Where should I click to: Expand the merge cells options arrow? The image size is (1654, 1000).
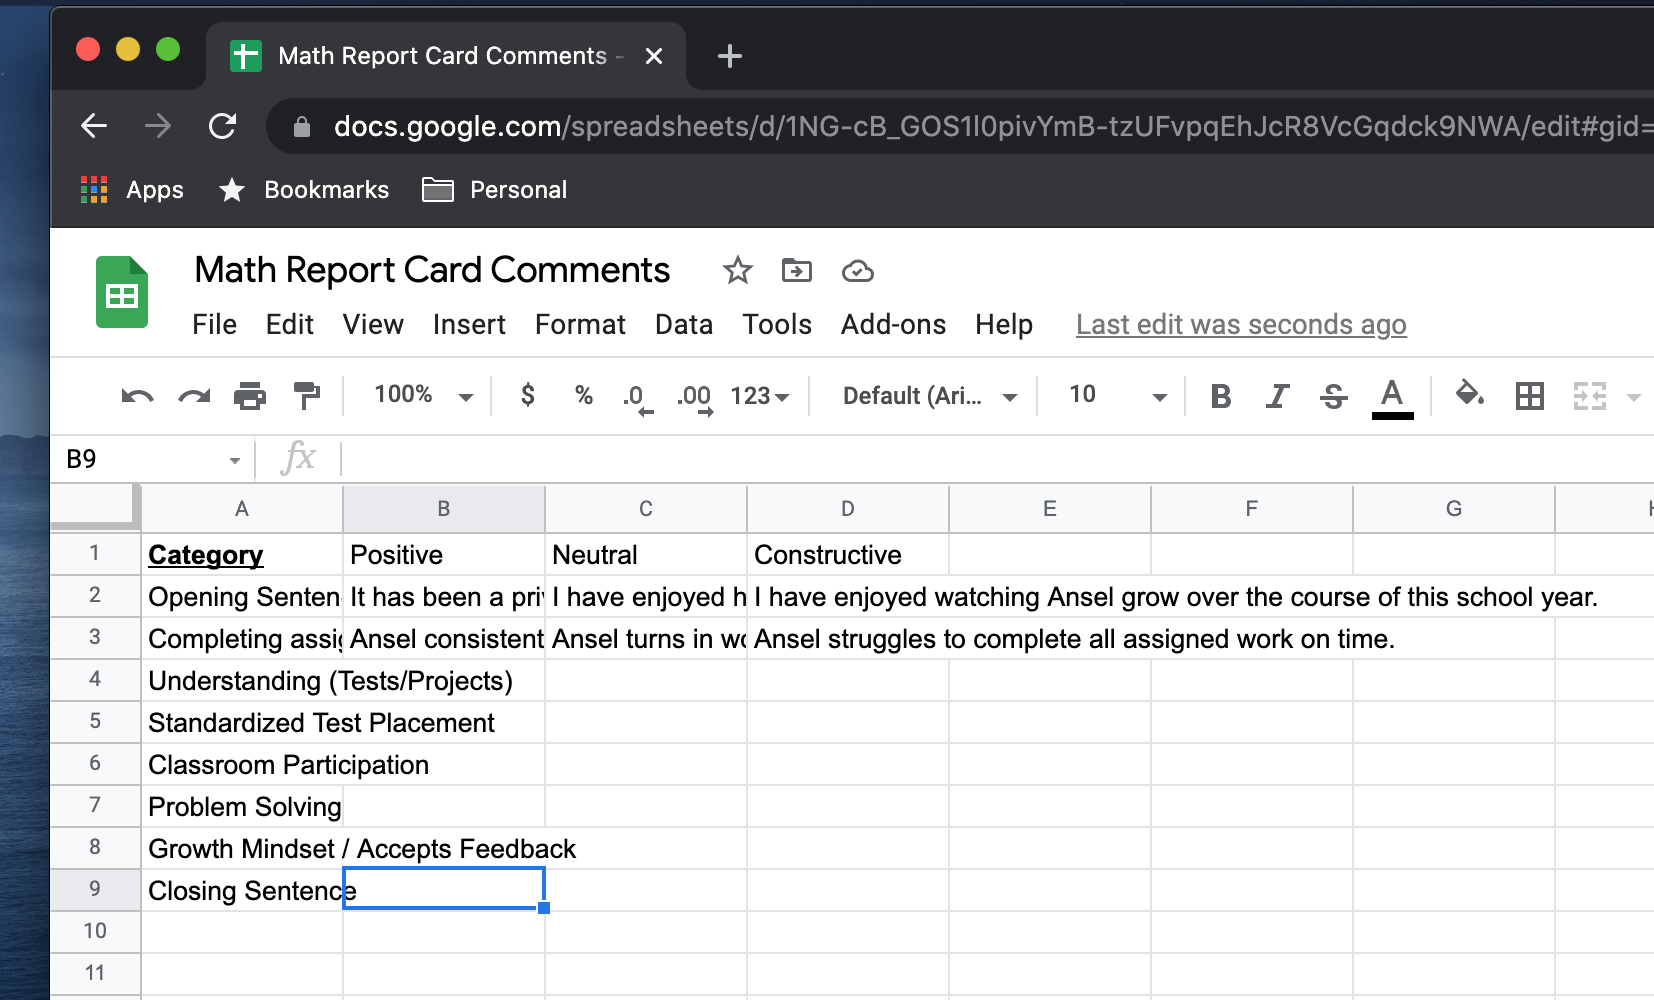1634,397
